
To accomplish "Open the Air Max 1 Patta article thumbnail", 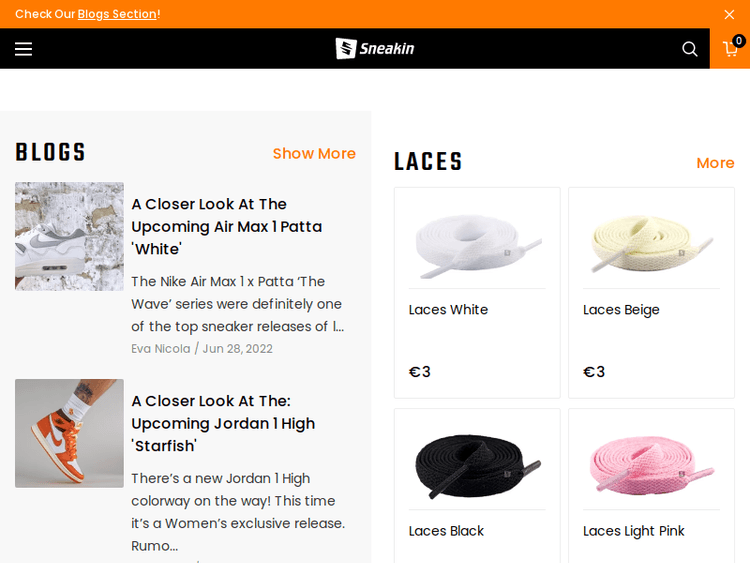I will pos(69,236).
